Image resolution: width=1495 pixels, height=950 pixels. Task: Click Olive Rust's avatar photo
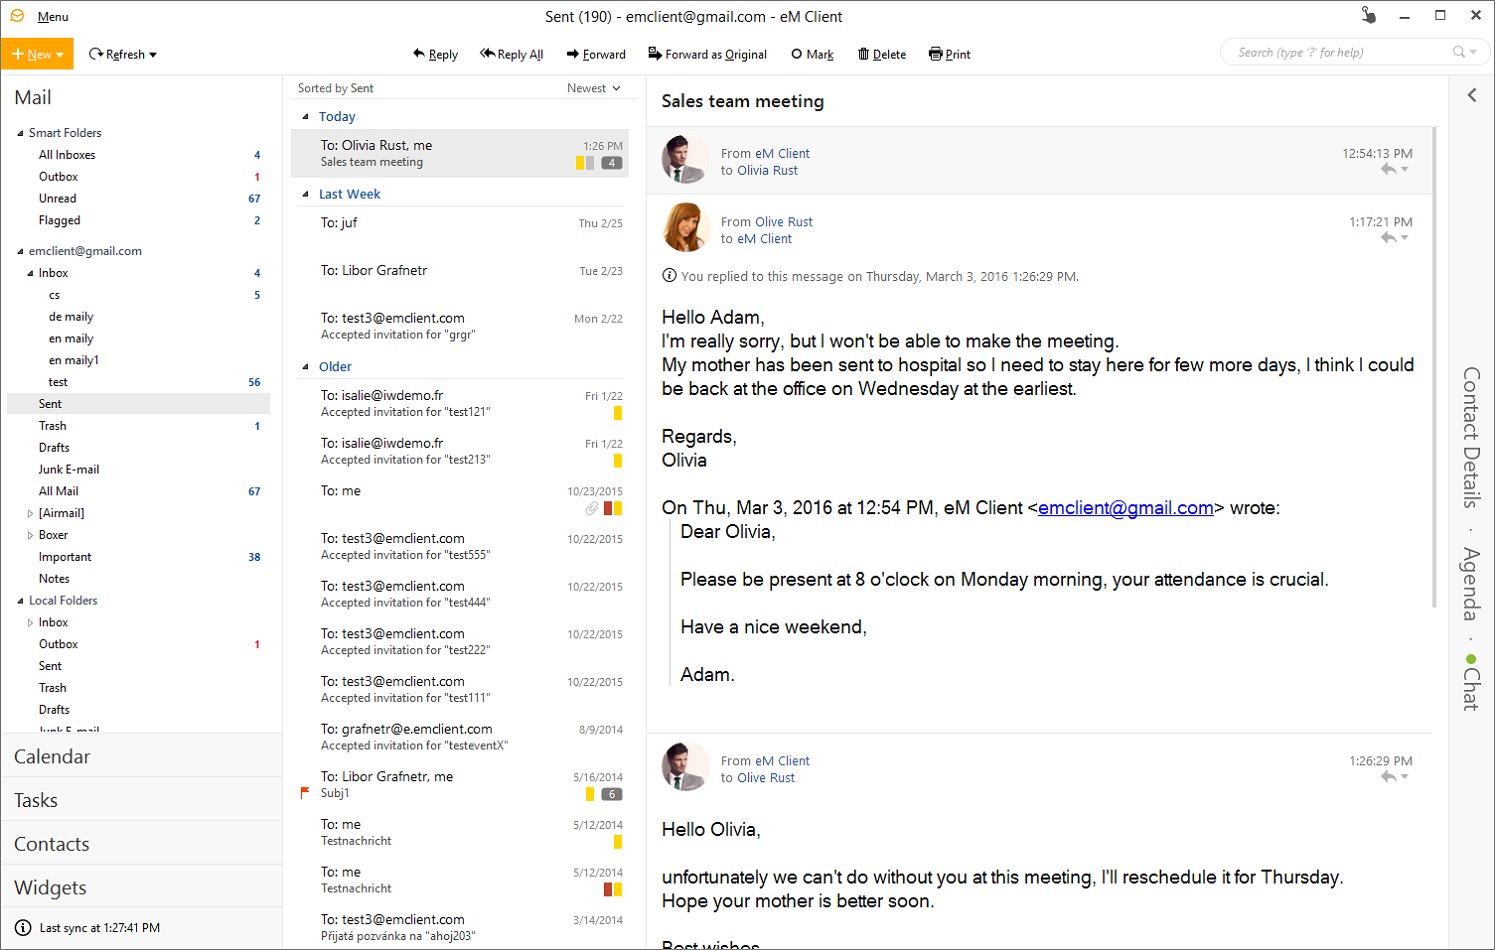[x=685, y=227]
